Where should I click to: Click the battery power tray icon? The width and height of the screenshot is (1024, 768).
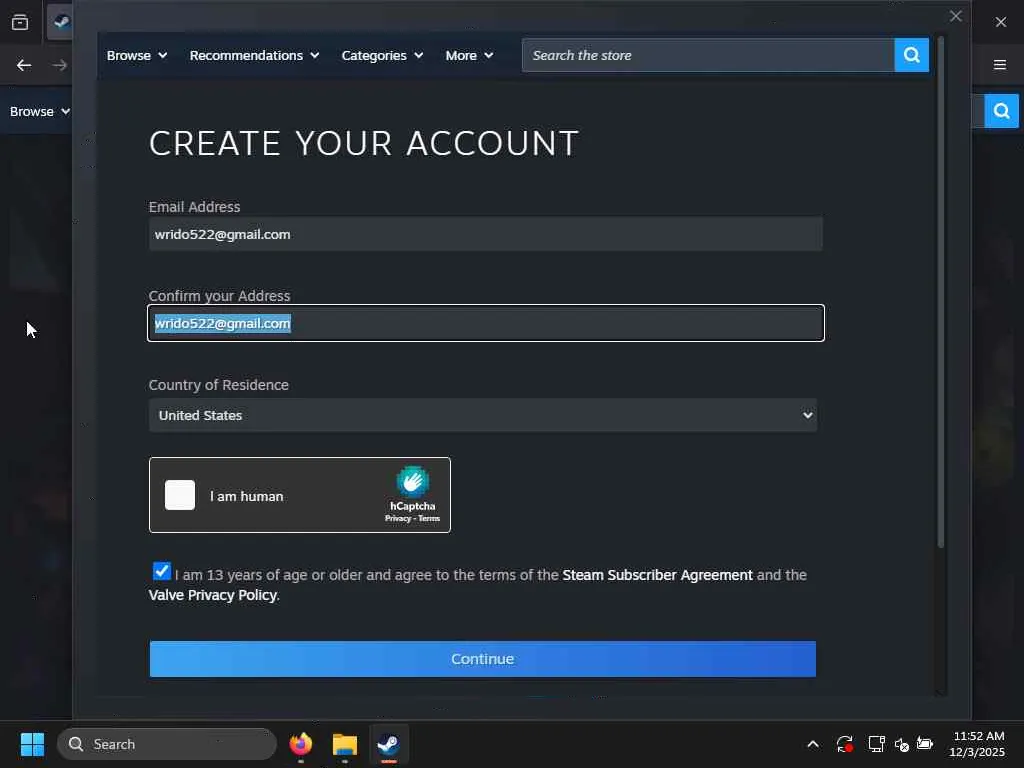click(925, 743)
